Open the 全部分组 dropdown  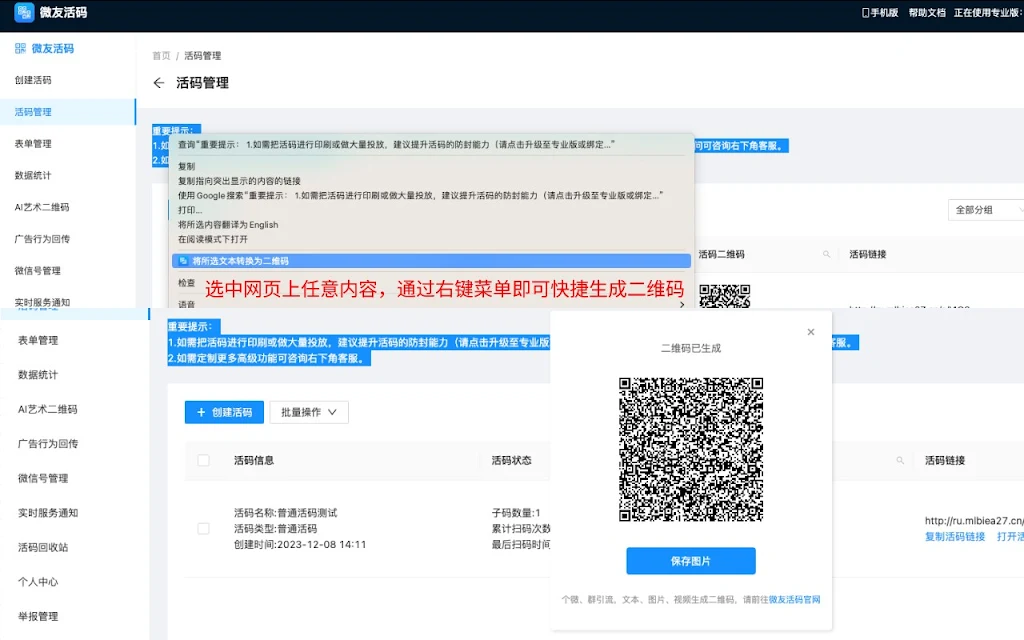pos(986,210)
